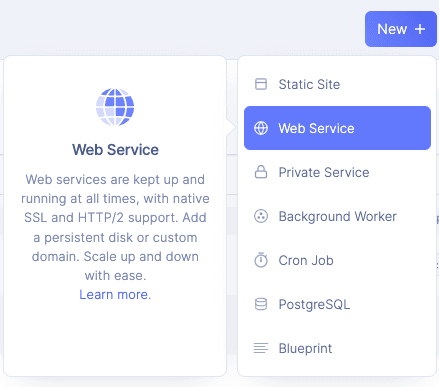Click the Background Worker circular icon

coord(261,216)
